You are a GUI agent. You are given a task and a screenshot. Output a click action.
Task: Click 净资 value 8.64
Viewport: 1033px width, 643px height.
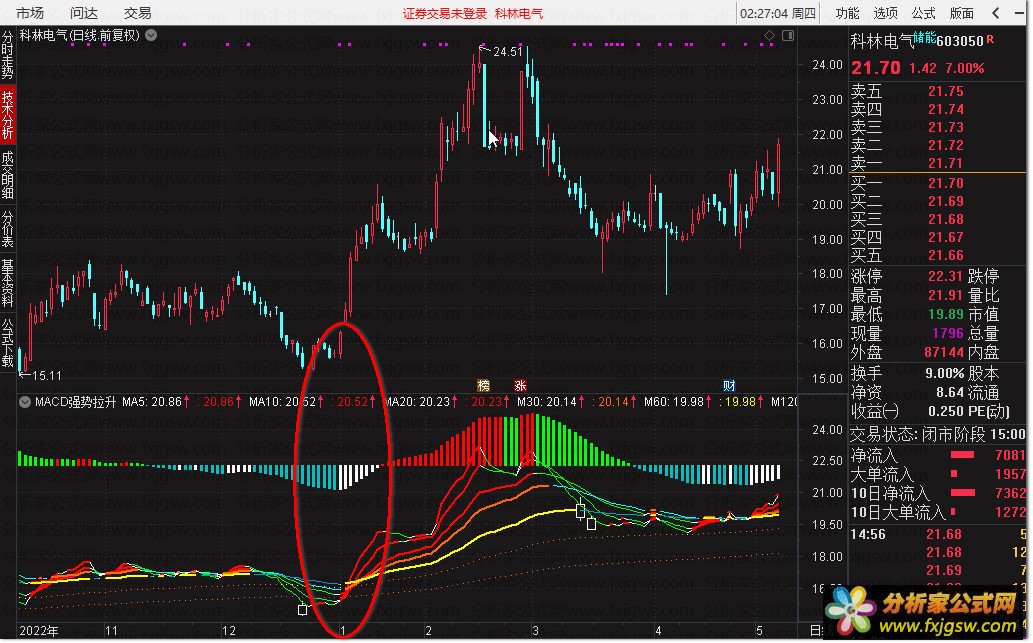tap(950, 393)
